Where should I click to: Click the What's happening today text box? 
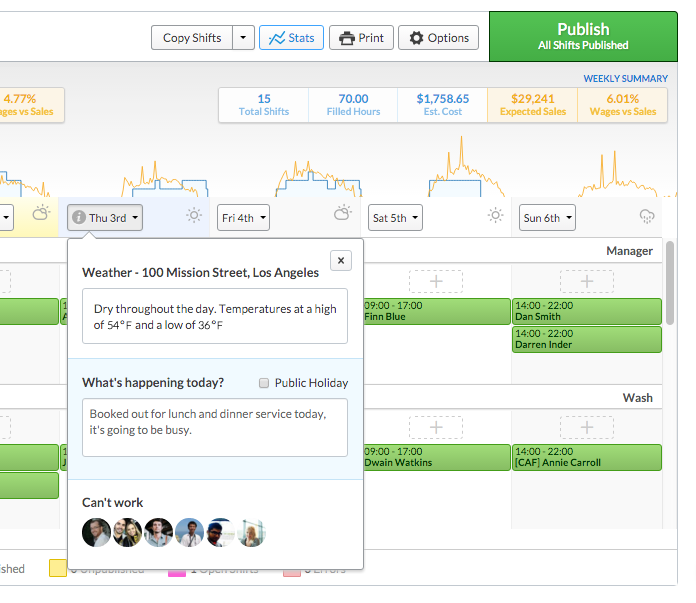pyautogui.click(x=215, y=427)
